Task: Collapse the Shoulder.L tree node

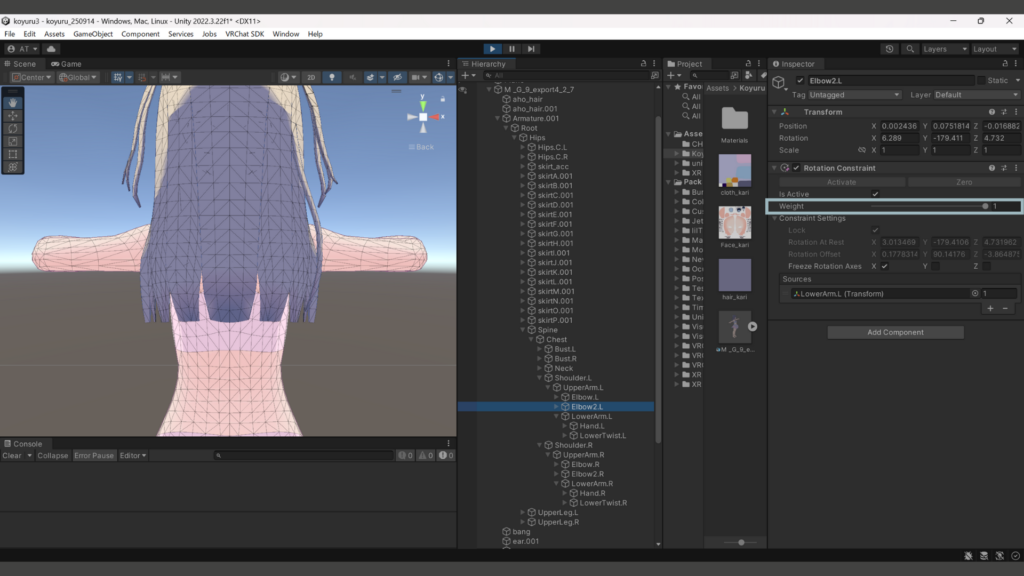Action: click(538, 378)
